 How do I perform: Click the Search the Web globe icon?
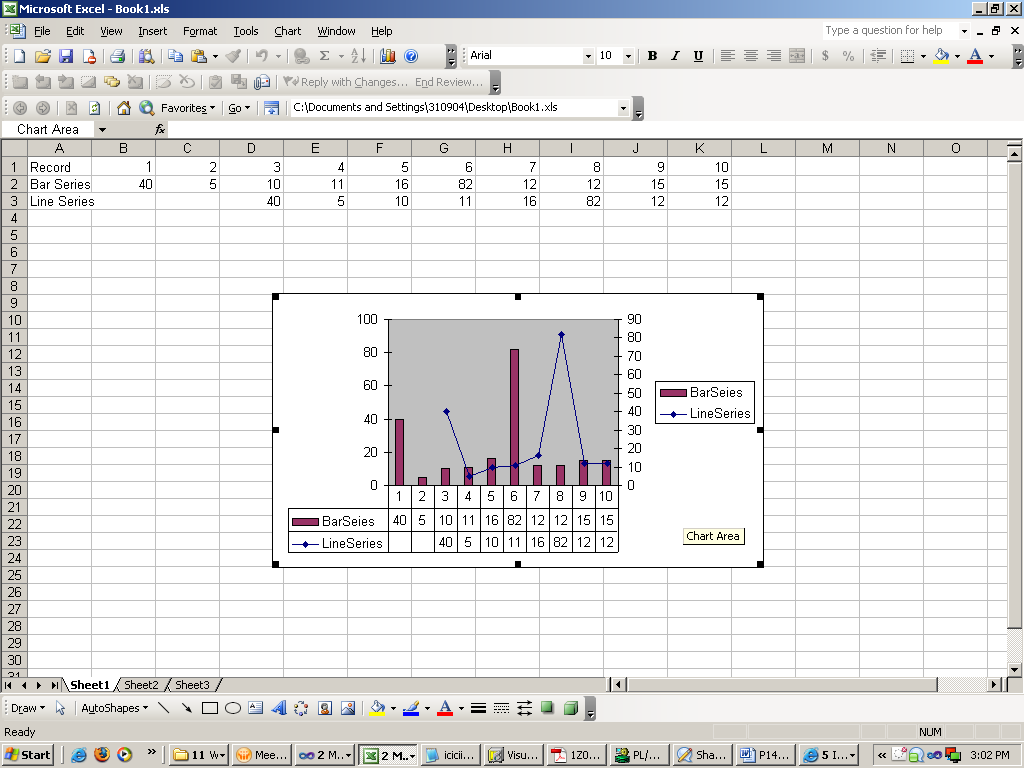coord(146,108)
